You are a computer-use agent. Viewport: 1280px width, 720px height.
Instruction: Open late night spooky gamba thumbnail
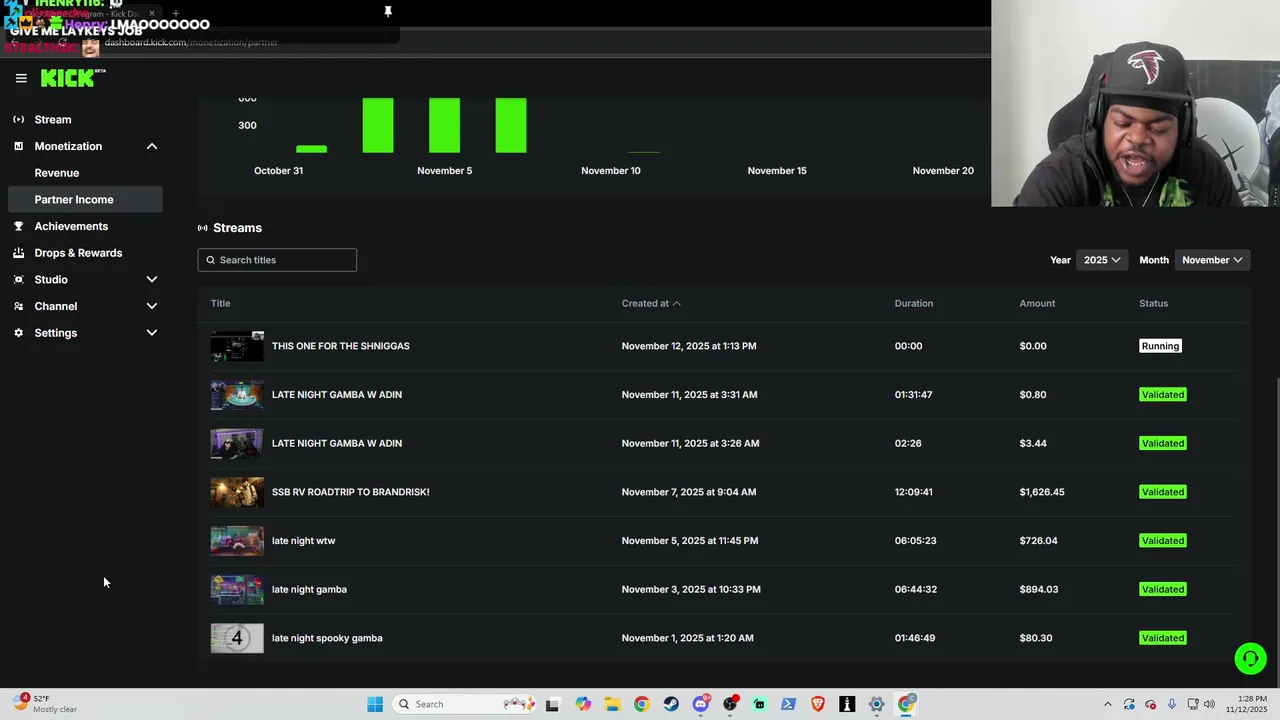point(237,638)
